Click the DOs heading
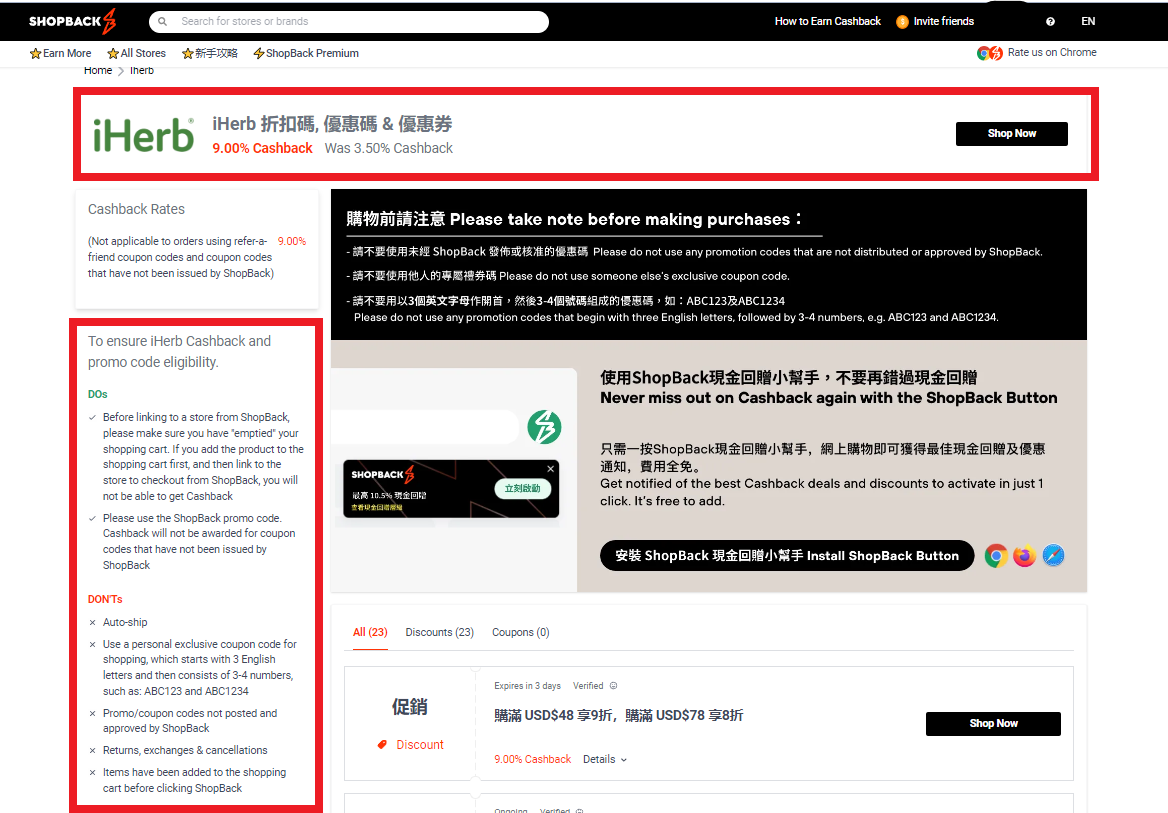Viewport: 1168px width, 813px height. tap(98, 394)
